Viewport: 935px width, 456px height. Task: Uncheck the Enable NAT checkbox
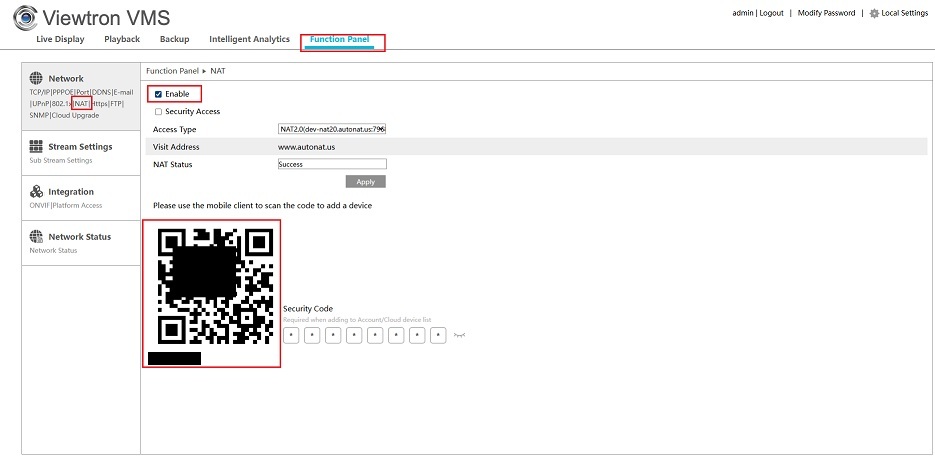click(x=159, y=94)
